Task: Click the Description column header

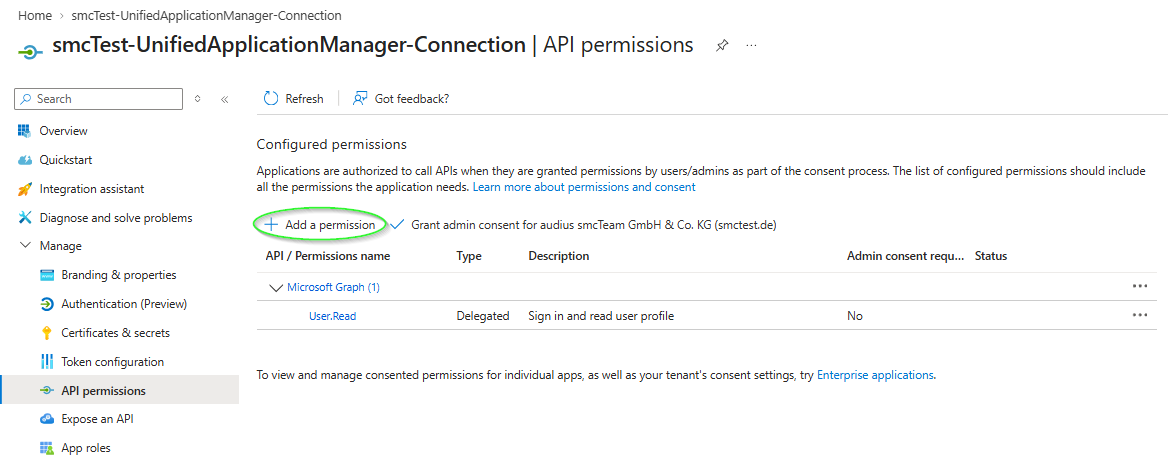Action: [559, 256]
